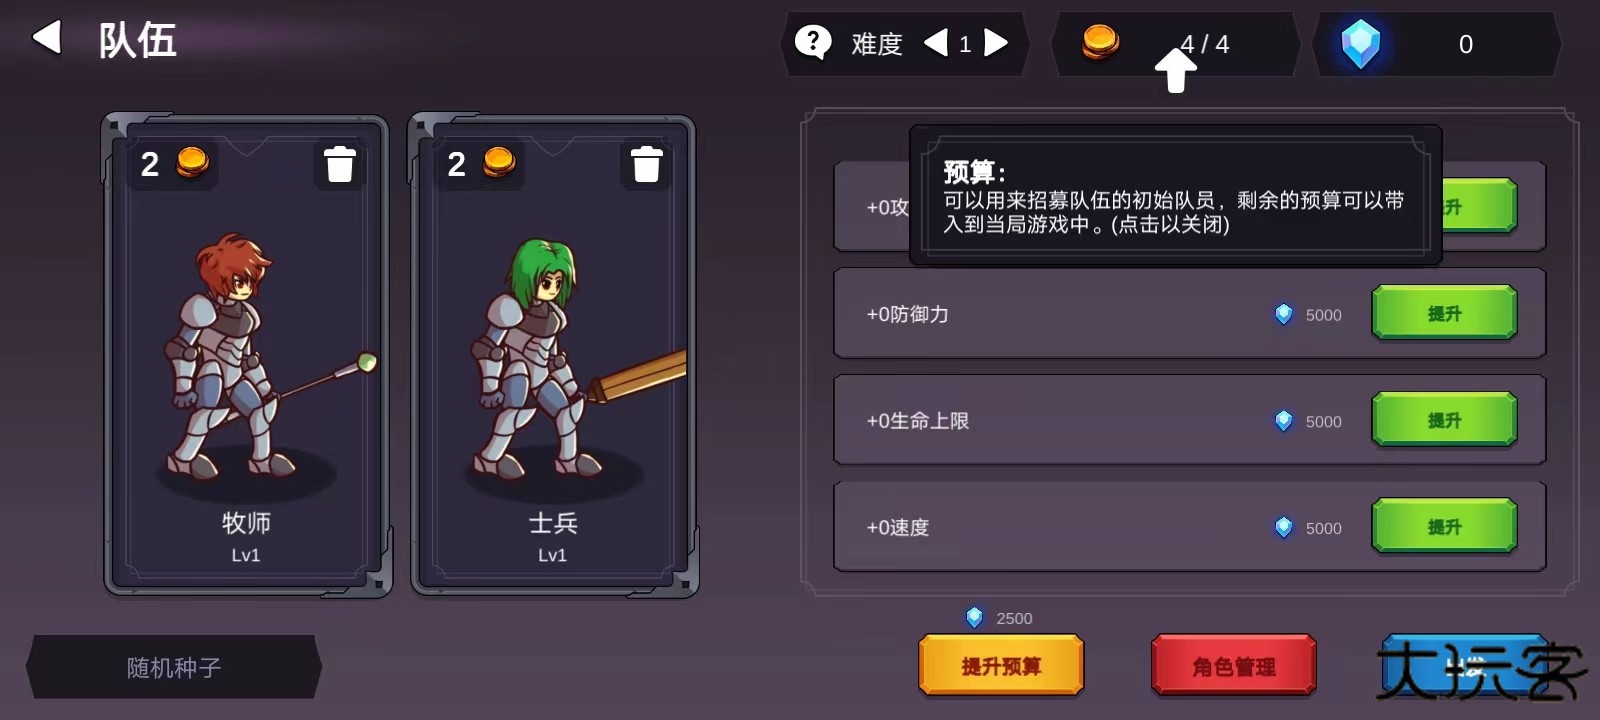Tap the gold coin budget icon

pyautogui.click(x=1100, y=42)
